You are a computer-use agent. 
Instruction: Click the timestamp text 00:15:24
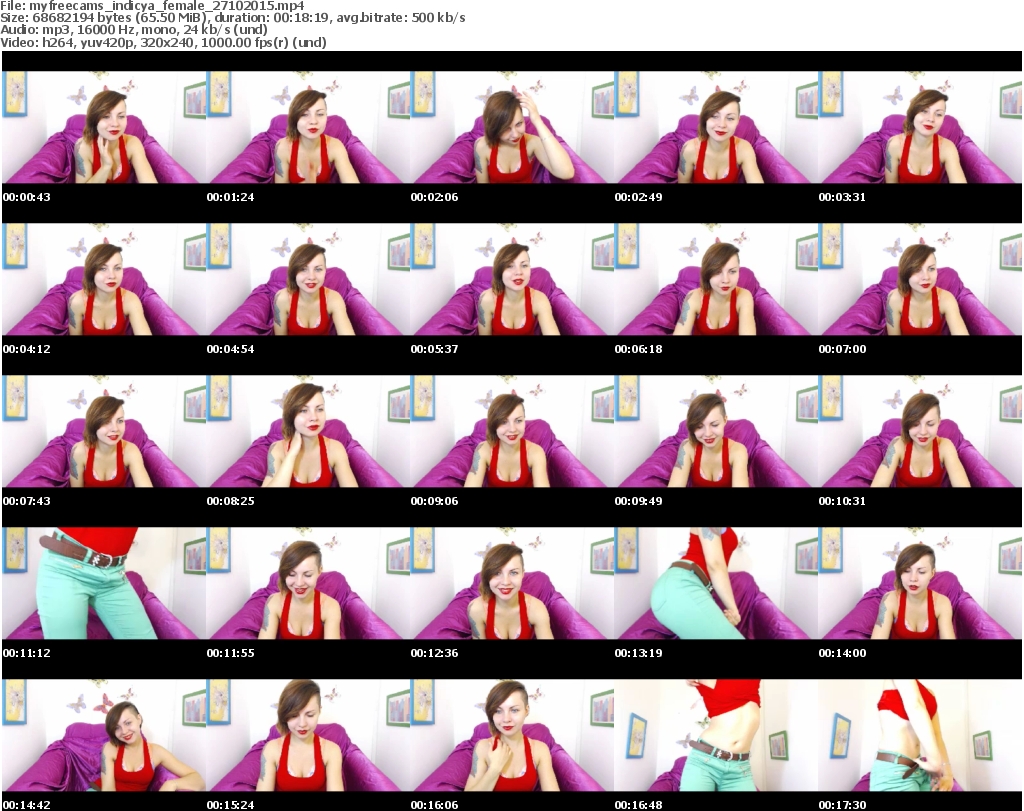[230, 805]
